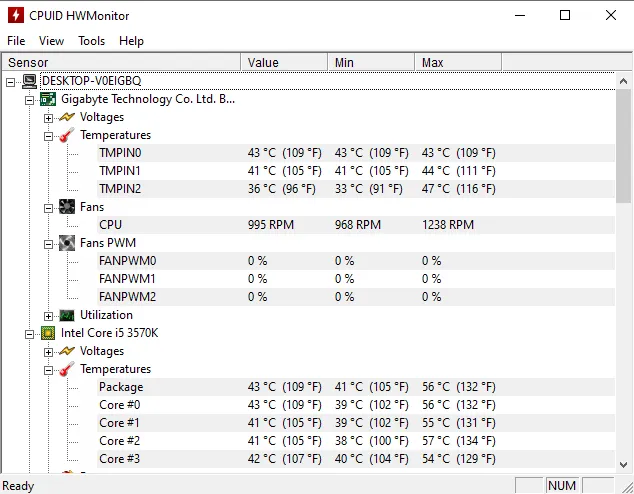Select the DESKTOP-V0EIGBQ computer icon
This screenshot has width=634, height=494.
point(29,81)
